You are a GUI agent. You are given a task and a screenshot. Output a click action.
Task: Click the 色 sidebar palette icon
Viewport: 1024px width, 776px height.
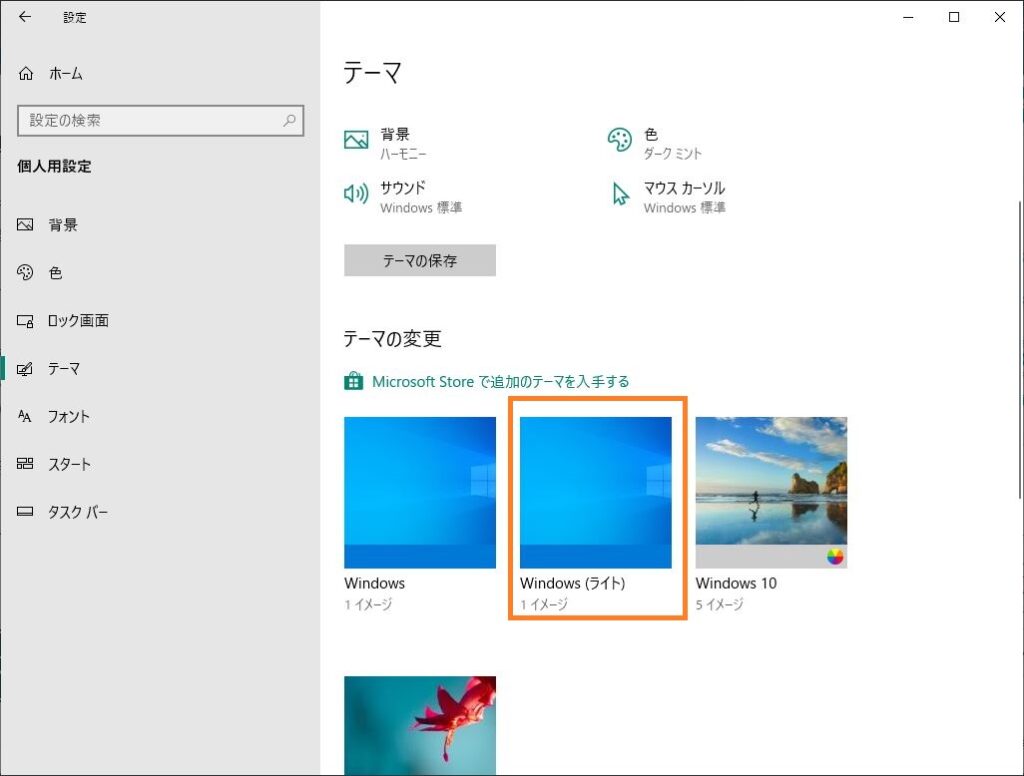click(25, 272)
